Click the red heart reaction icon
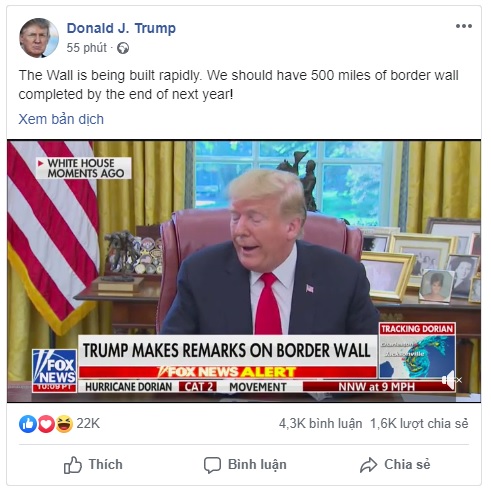 [46, 424]
